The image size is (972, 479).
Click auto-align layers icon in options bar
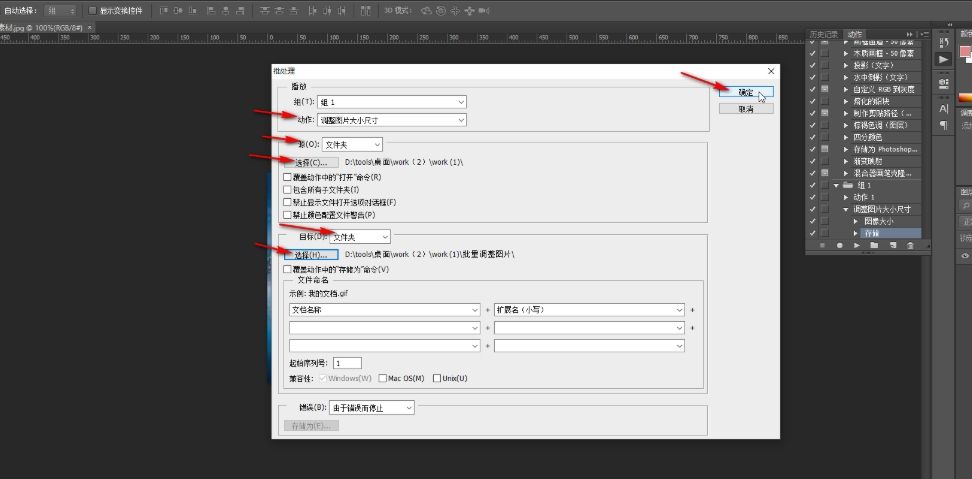[x=366, y=11]
